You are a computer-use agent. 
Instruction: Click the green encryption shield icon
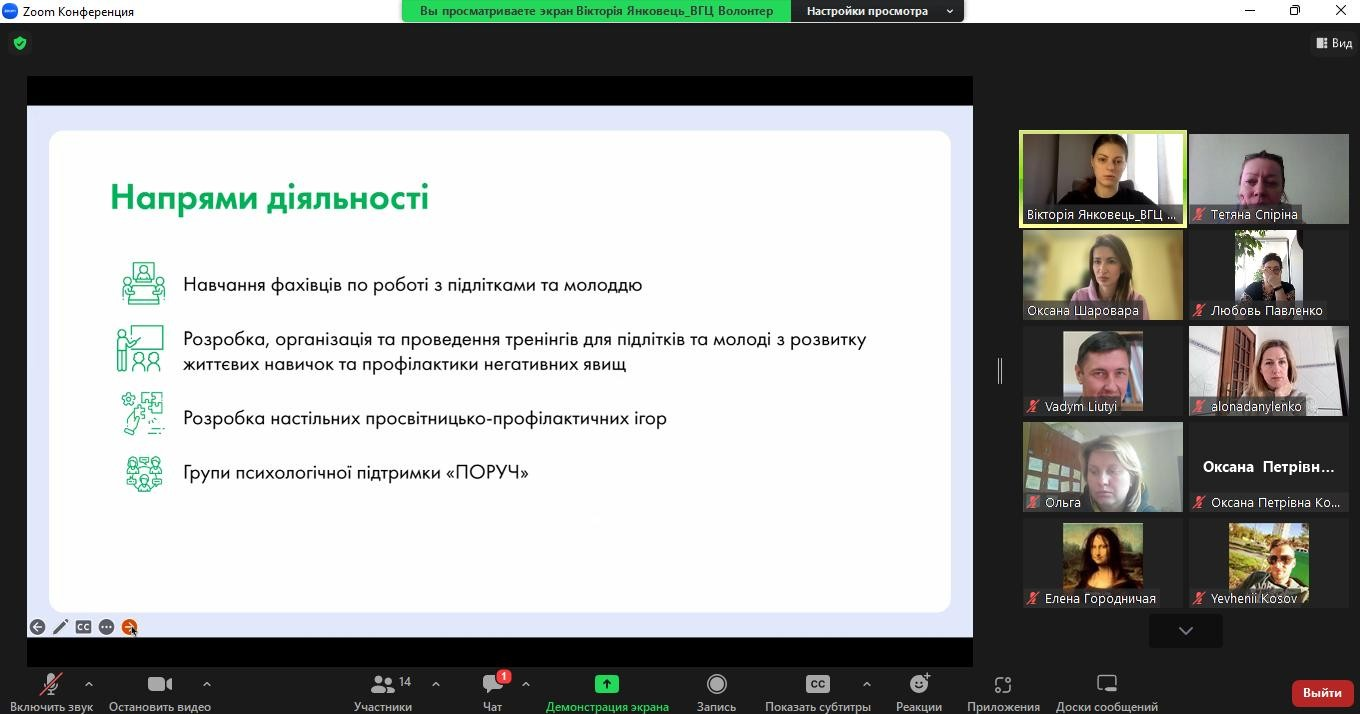coord(20,43)
